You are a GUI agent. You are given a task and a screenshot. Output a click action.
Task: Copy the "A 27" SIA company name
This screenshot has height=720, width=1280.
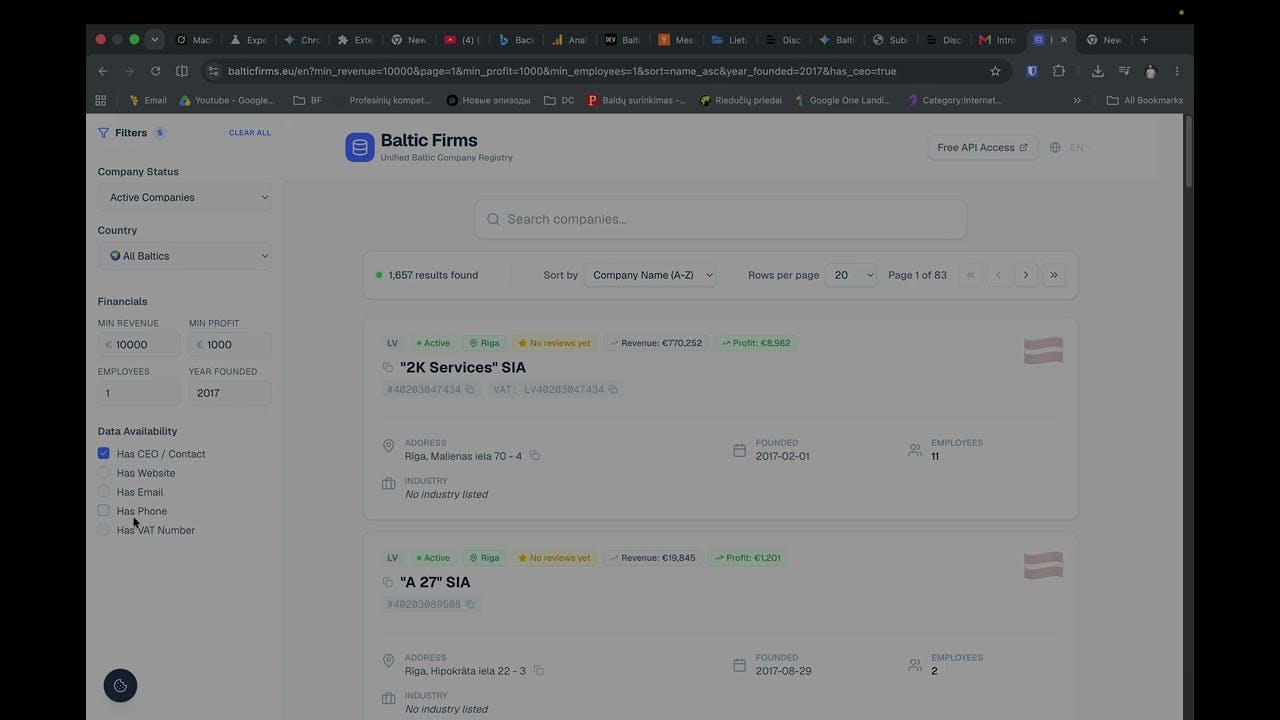[388, 583]
